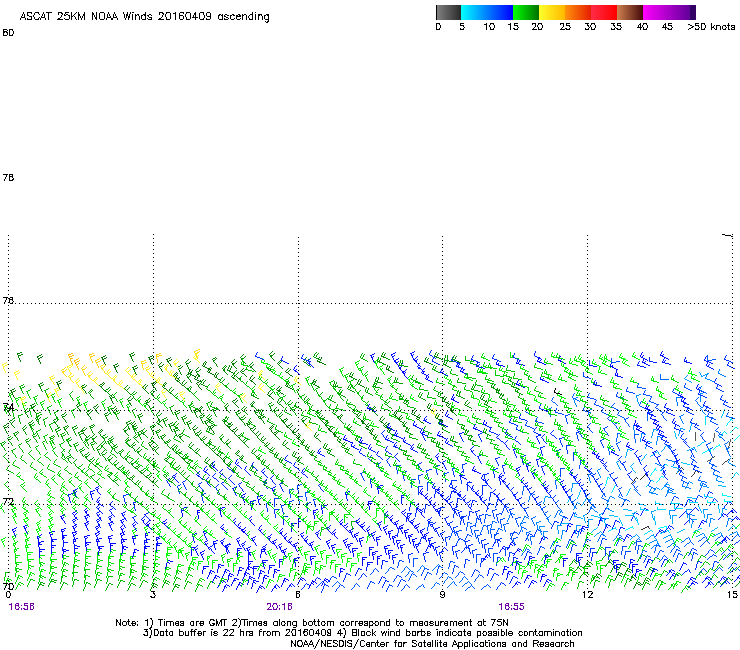Viewport: 740px width, 650px height.
Task: Click the 76 latitude label
Action: click(x=8, y=300)
